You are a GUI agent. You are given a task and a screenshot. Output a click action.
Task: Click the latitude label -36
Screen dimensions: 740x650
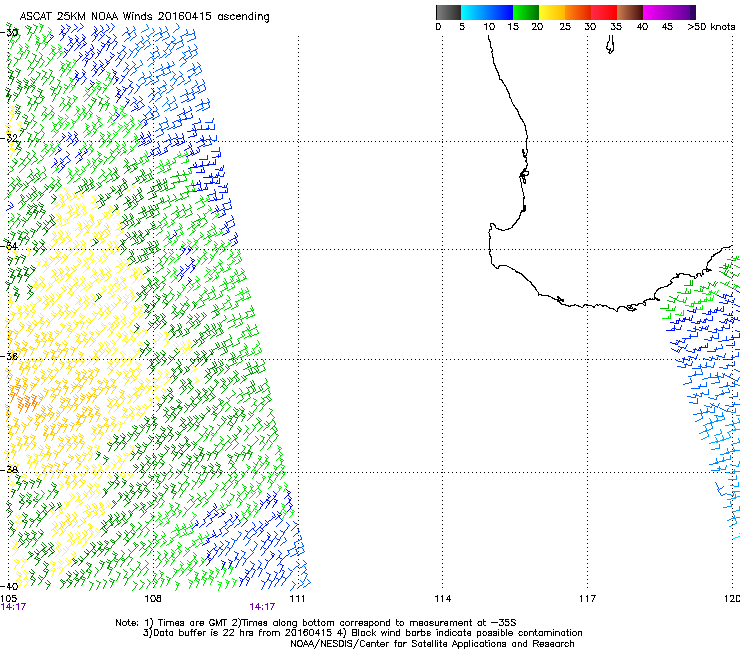tap(9, 356)
